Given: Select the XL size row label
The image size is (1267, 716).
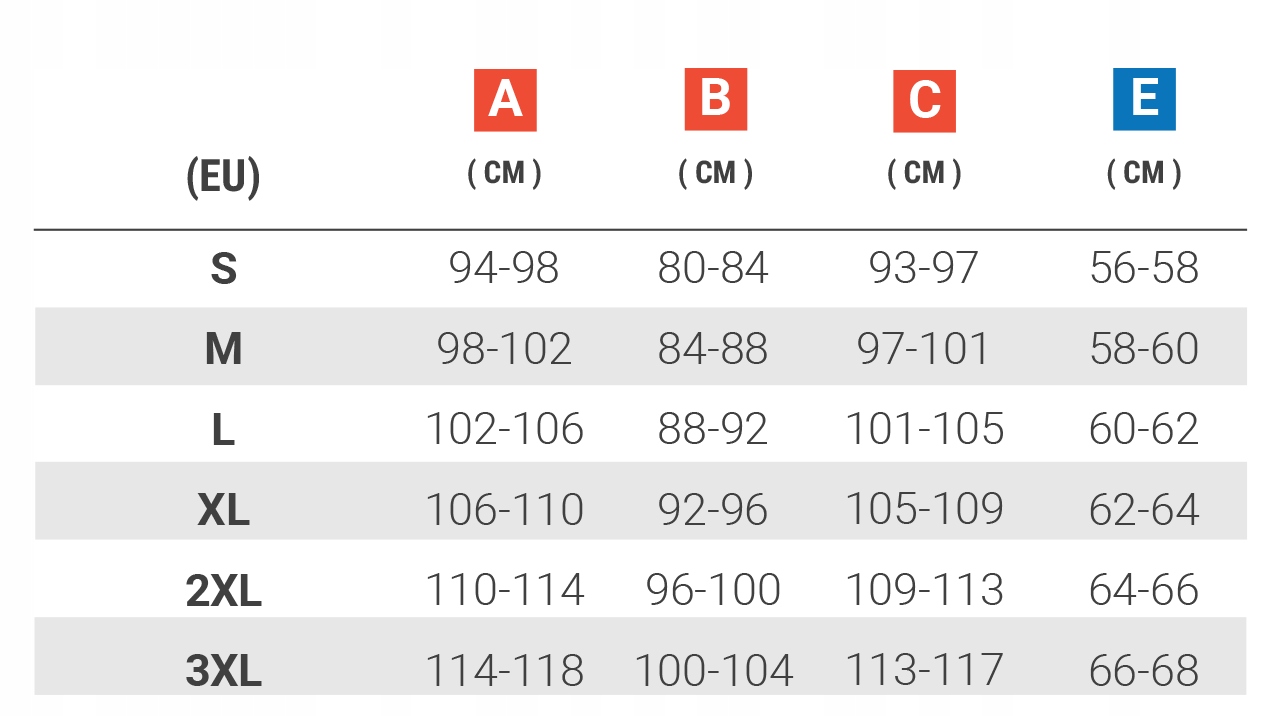Looking at the screenshot, I should (x=223, y=510).
